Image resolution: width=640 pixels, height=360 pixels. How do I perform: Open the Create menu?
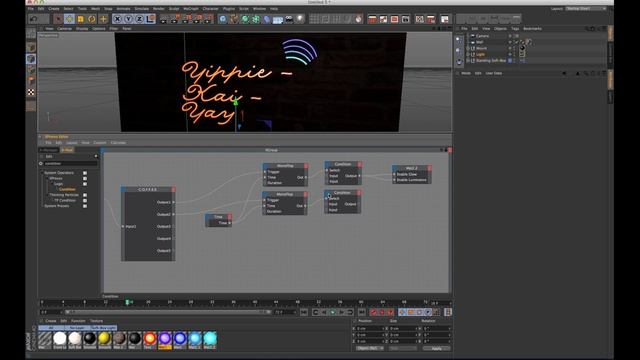(x=54, y=9)
